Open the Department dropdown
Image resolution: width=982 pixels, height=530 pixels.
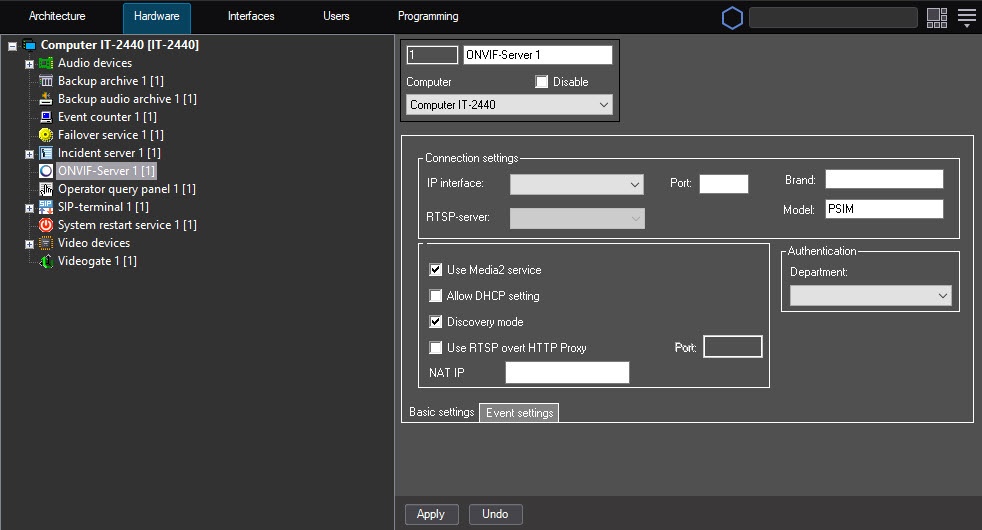point(870,296)
